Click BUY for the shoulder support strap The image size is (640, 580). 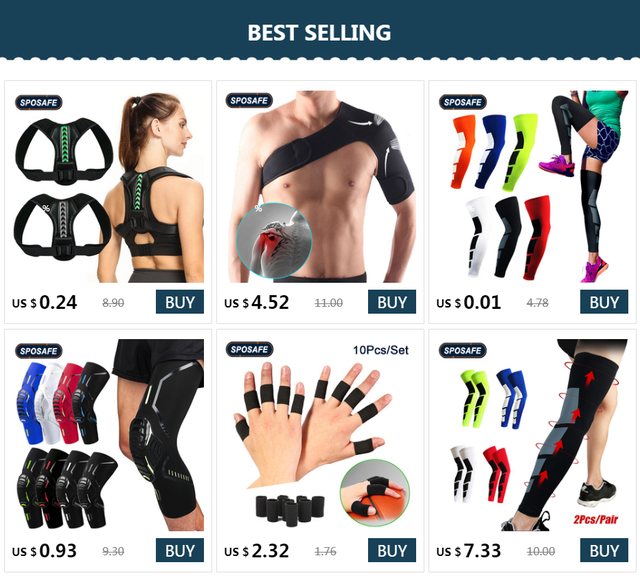pyautogui.click(x=392, y=302)
